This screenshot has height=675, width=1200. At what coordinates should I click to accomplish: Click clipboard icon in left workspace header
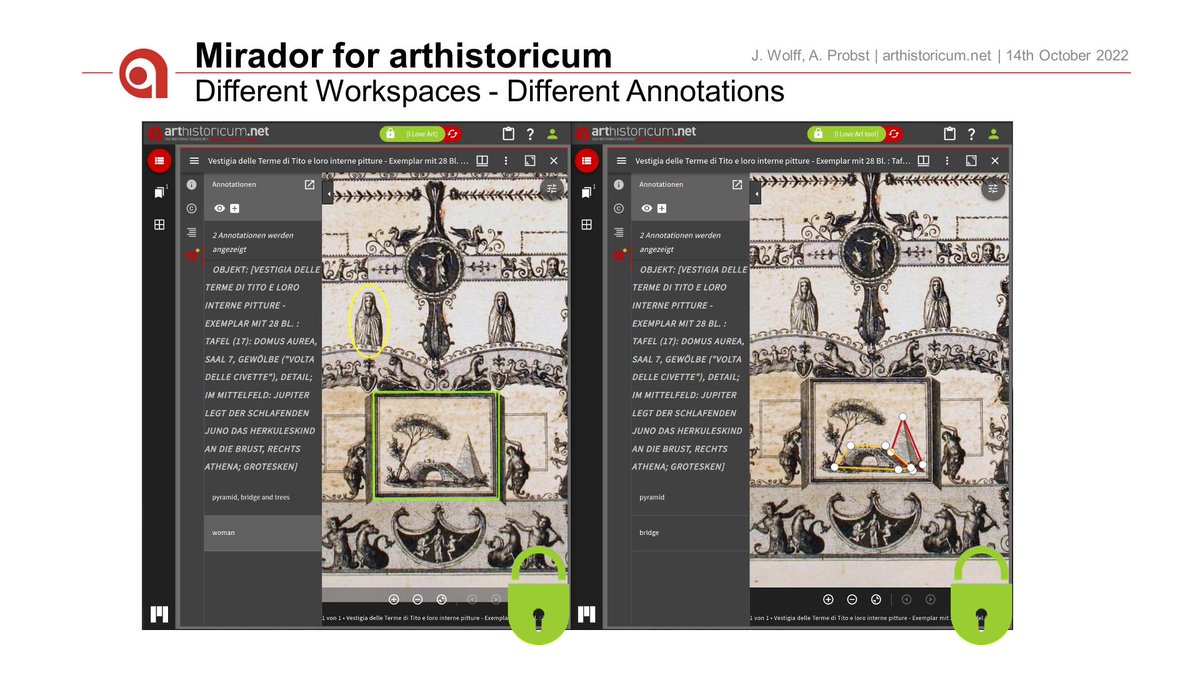[x=508, y=134]
